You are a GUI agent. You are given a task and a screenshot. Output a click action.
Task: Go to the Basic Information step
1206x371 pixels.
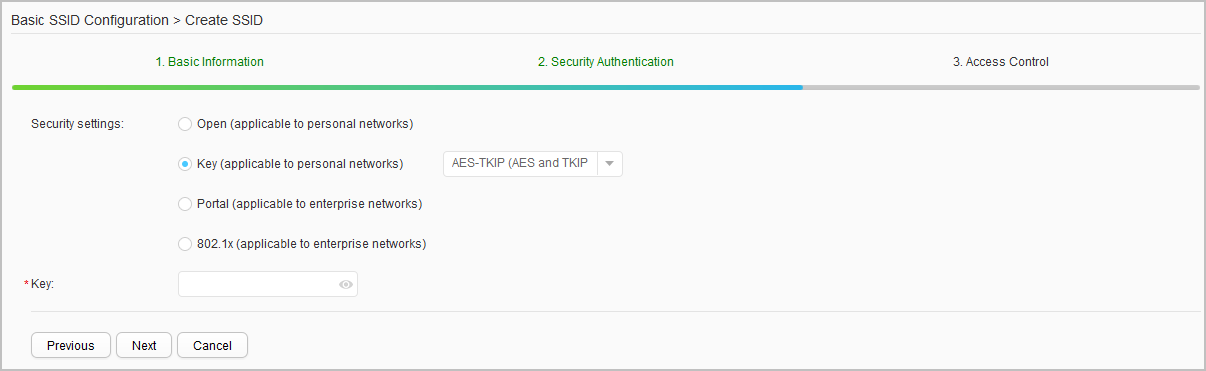(210, 62)
